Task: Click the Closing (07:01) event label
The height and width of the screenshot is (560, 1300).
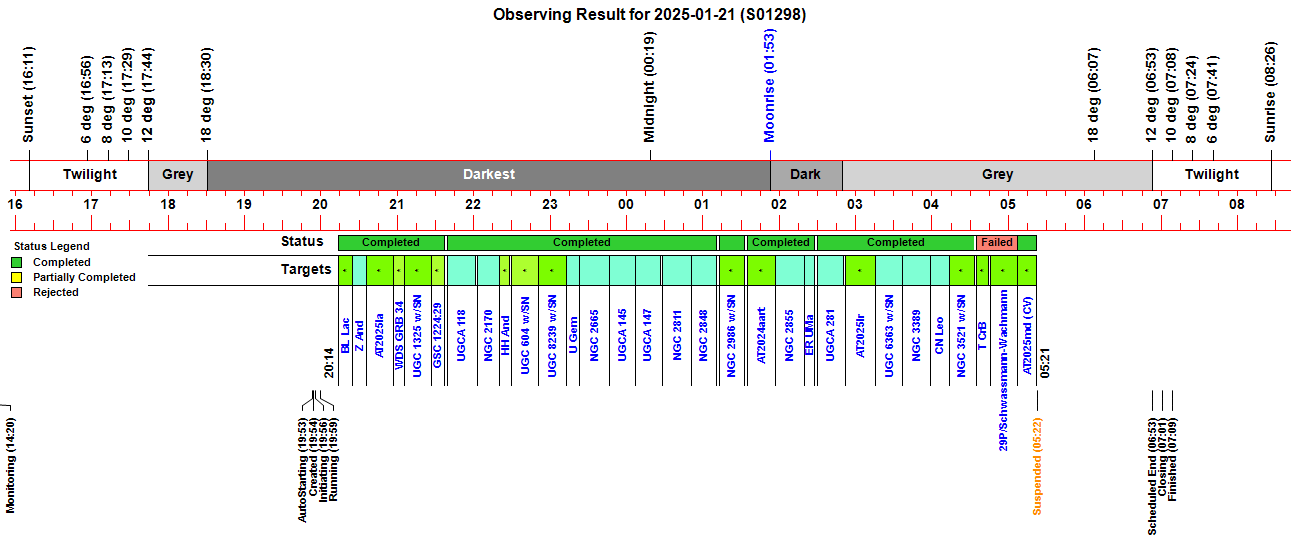Action: click(1162, 455)
